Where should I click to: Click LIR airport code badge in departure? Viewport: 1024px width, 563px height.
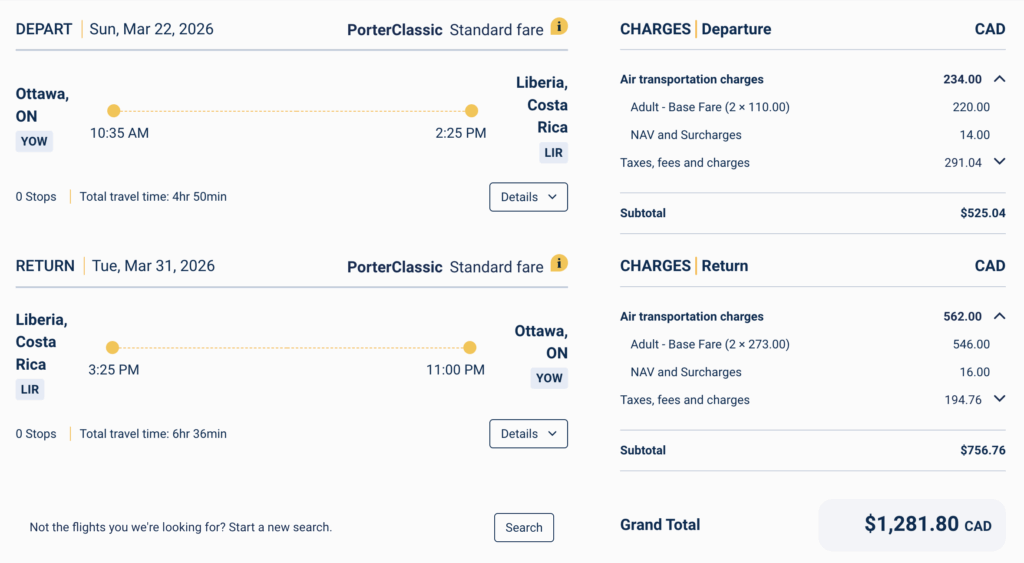click(553, 152)
